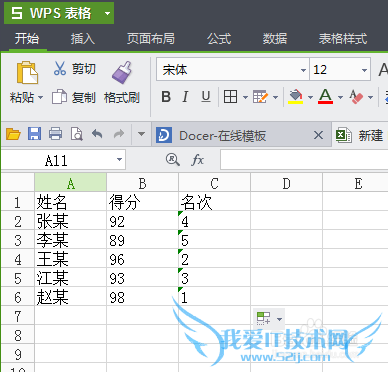Click the auto fill options icon

pyautogui.click(x=263, y=318)
